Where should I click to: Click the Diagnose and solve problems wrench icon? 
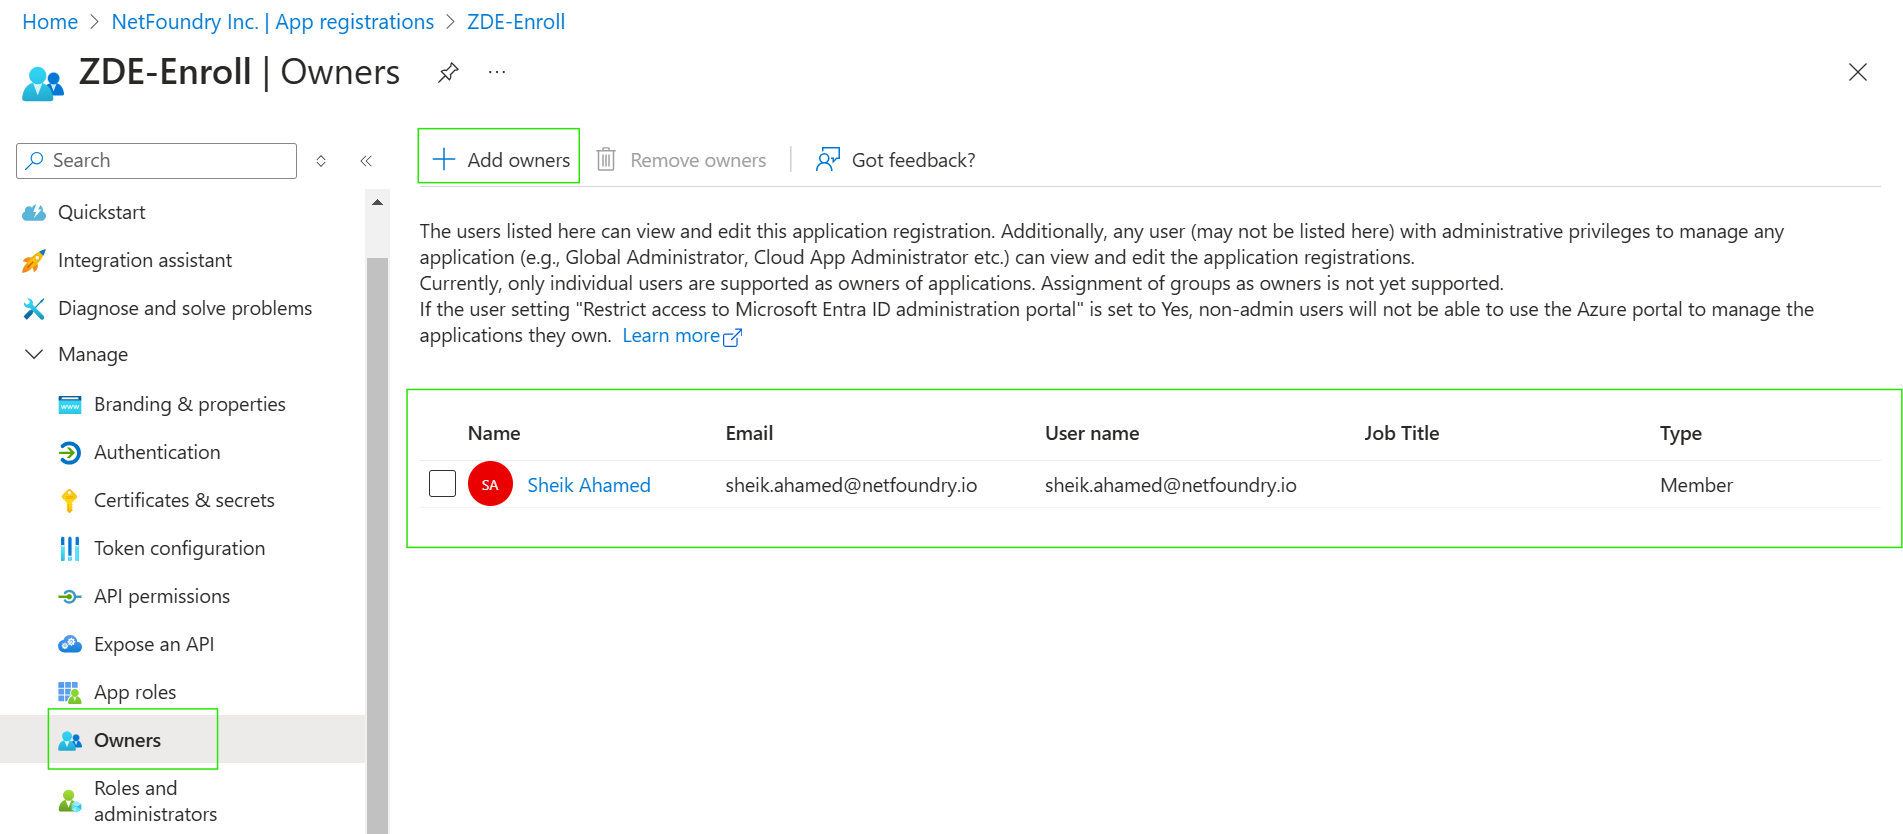[34, 308]
